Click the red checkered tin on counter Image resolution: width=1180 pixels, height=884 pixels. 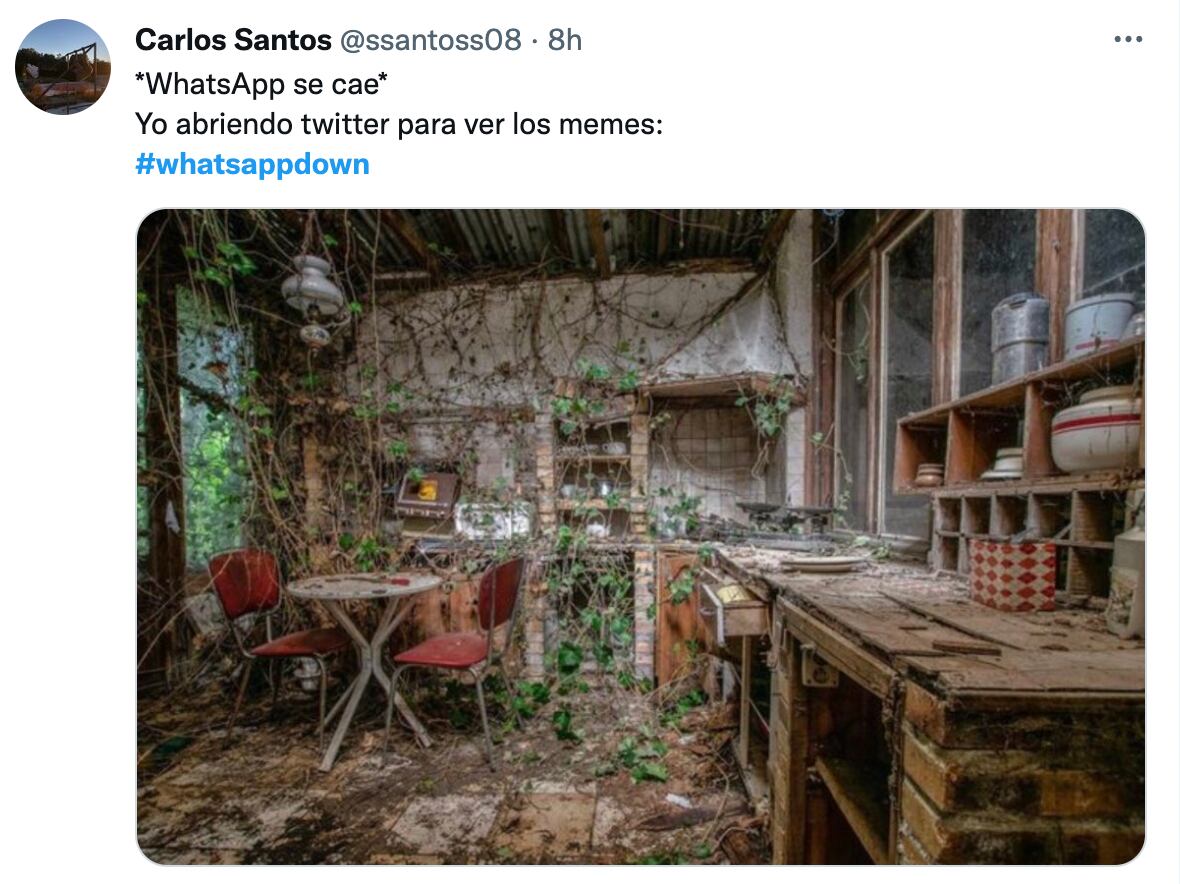pos(1011,574)
